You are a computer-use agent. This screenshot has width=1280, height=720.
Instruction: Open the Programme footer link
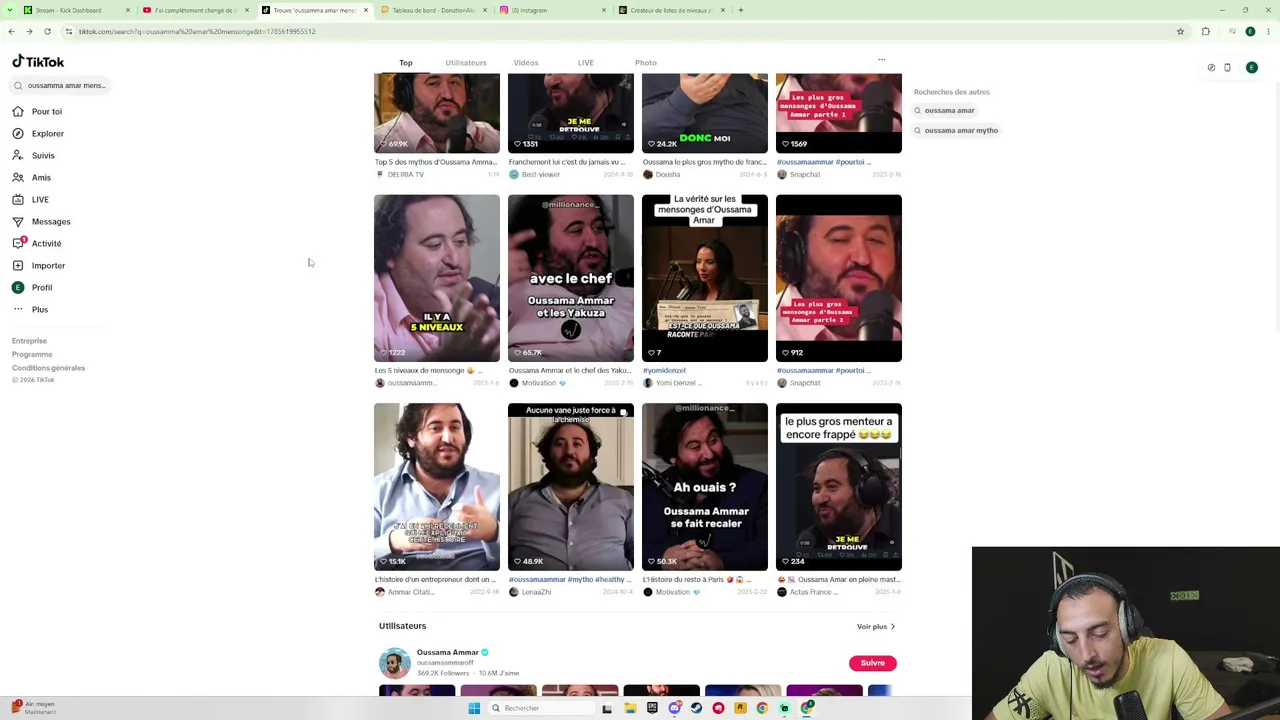pyautogui.click(x=32, y=354)
